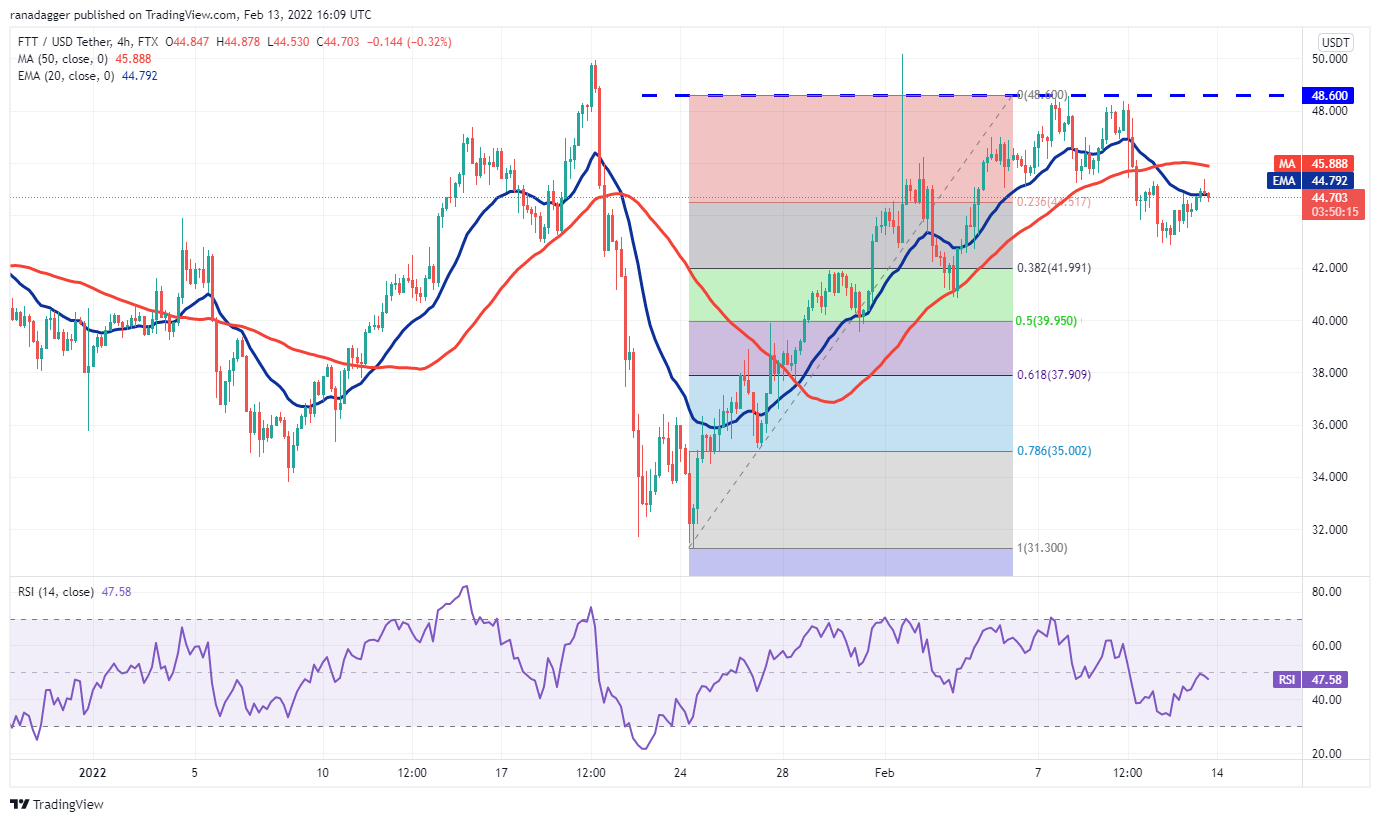Click the 0.786(35.002) Fibonacci level label
Viewport: 1380px width, 822px height.
tap(1053, 451)
